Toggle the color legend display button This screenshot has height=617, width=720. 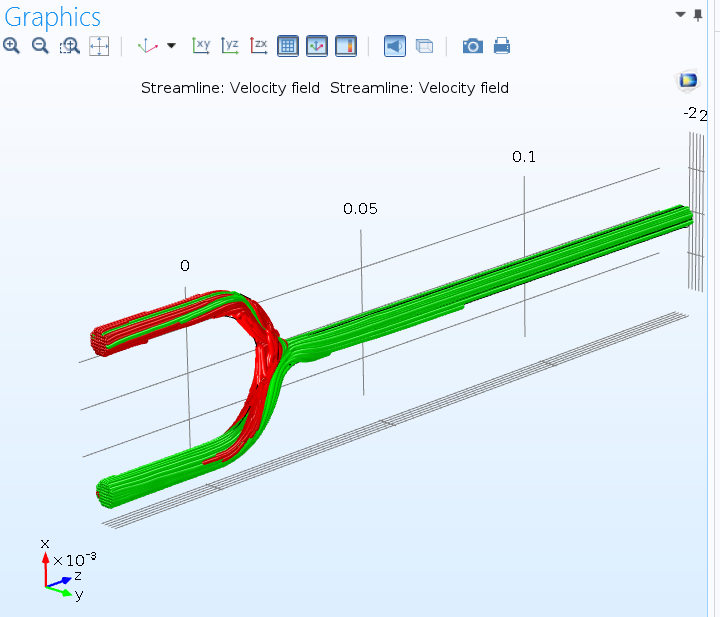[x=346, y=46]
